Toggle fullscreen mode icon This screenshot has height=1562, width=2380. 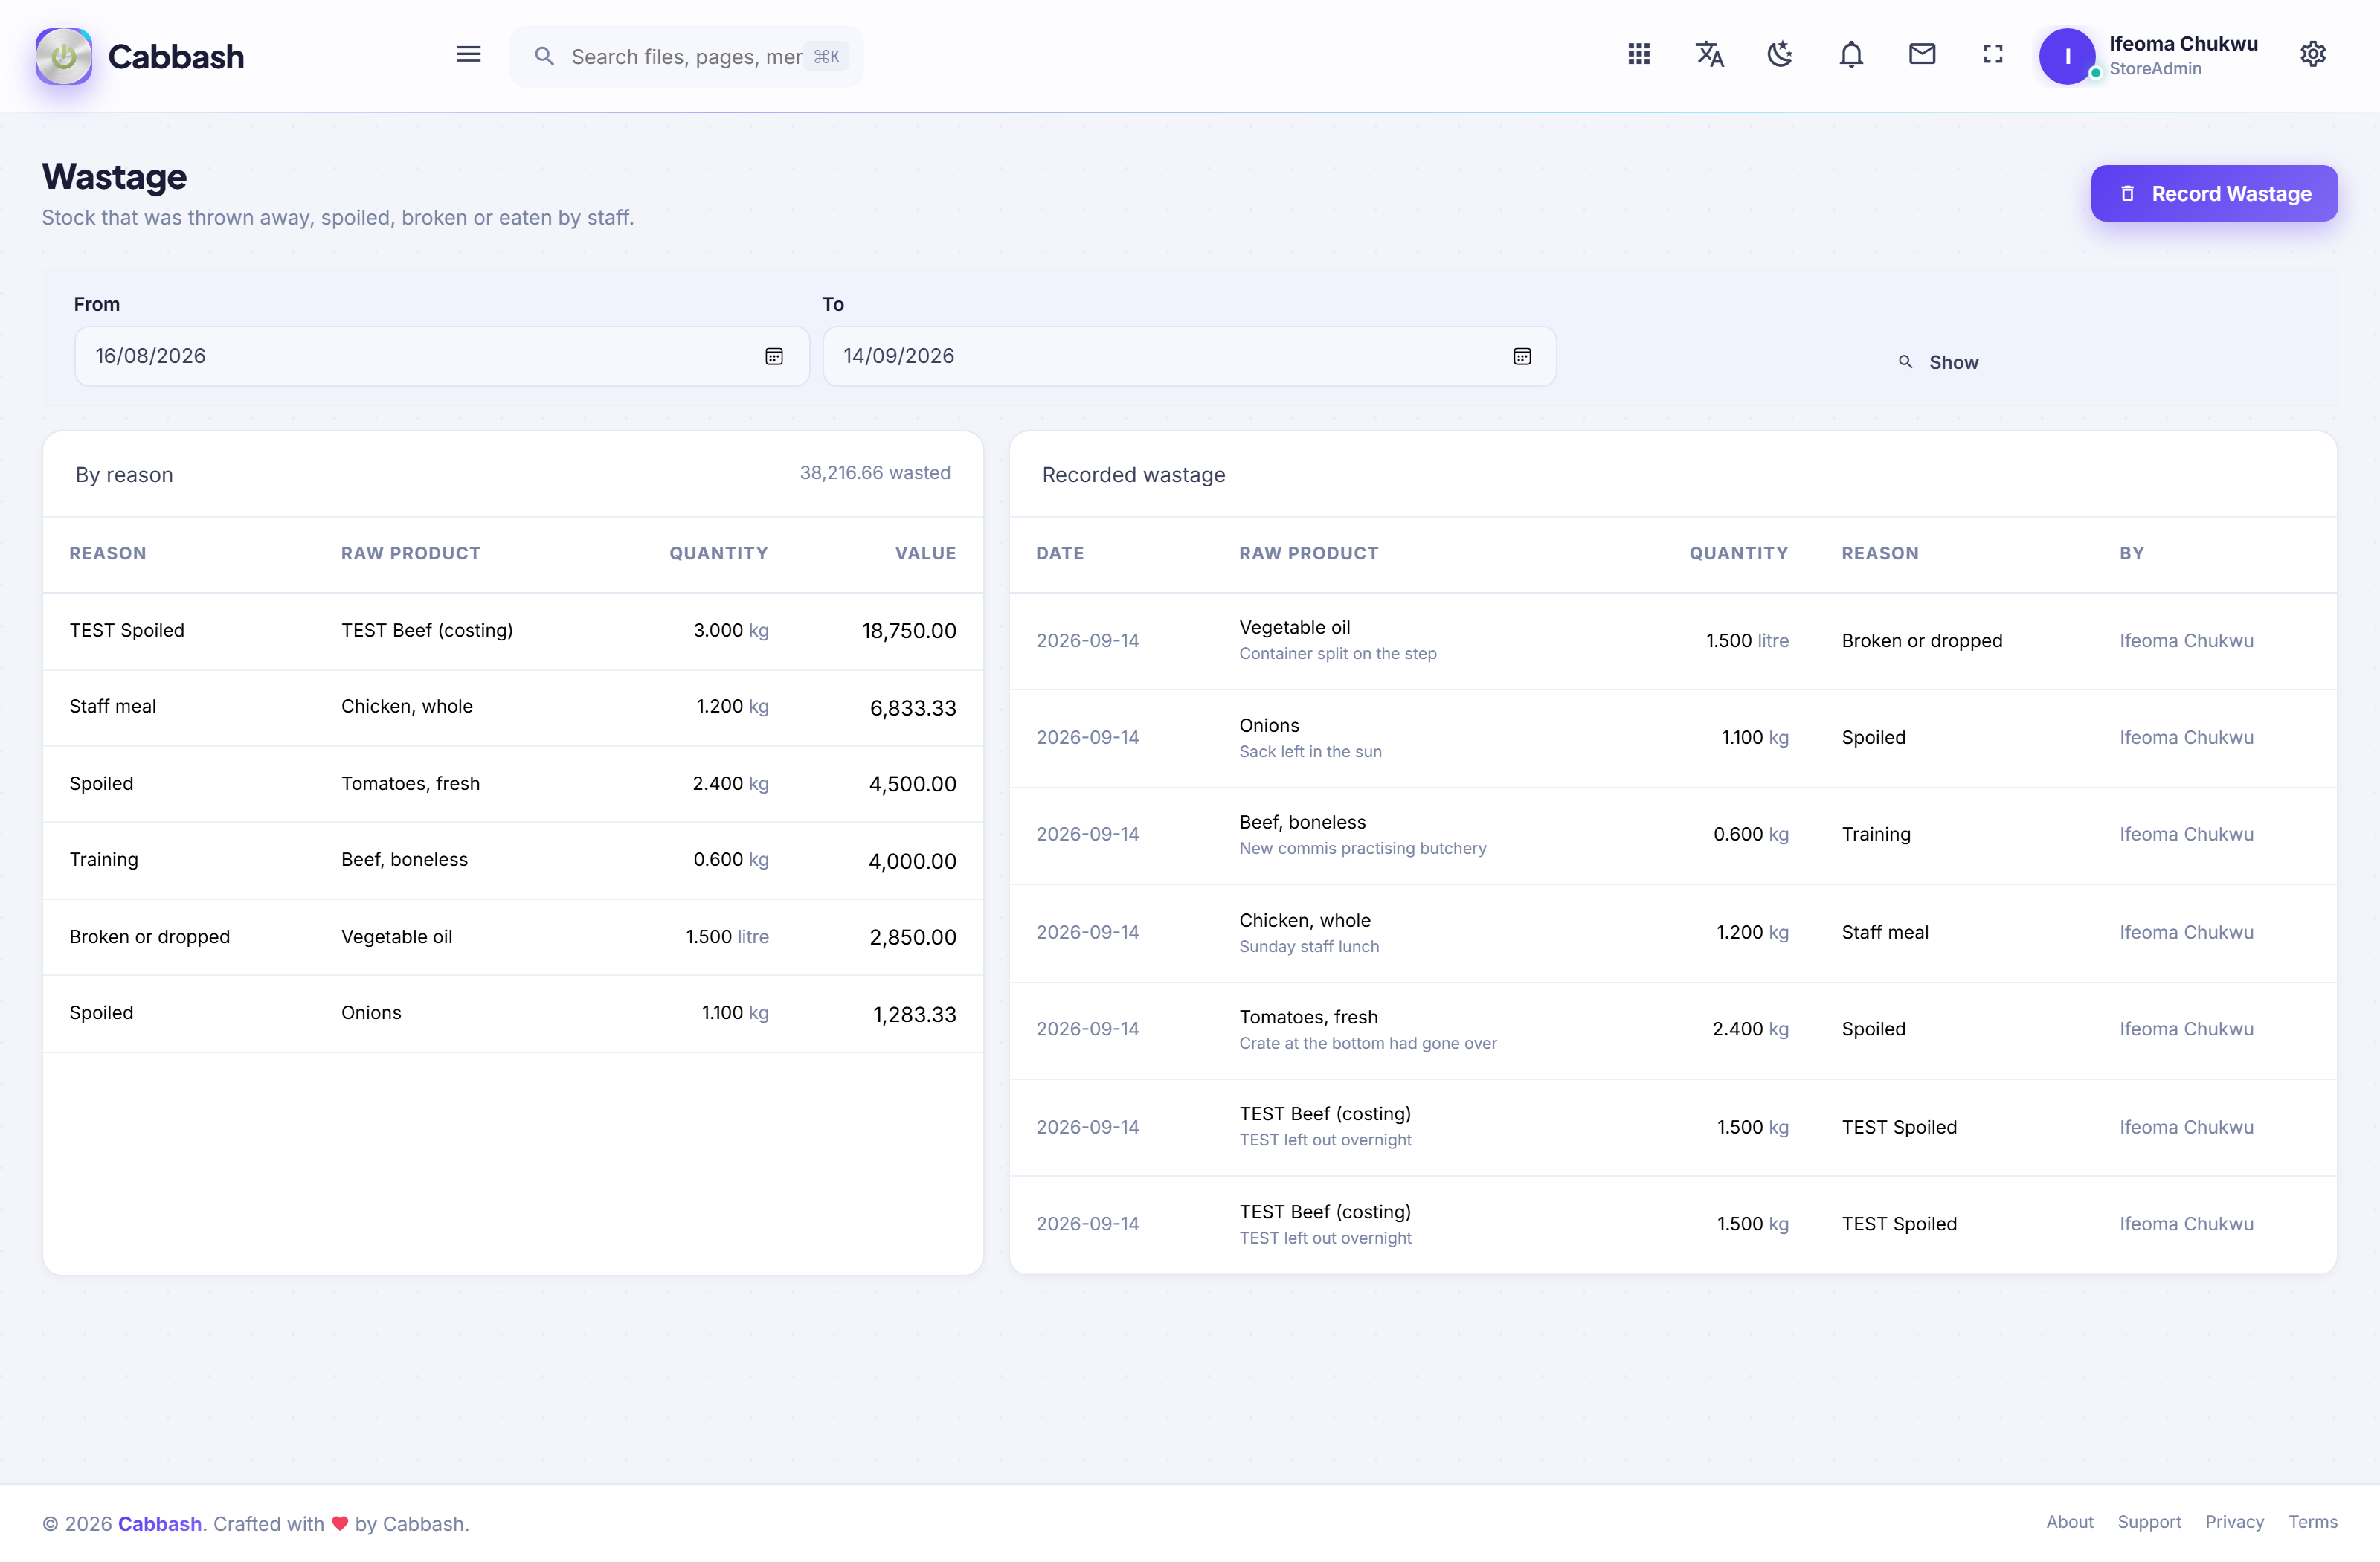click(1993, 55)
